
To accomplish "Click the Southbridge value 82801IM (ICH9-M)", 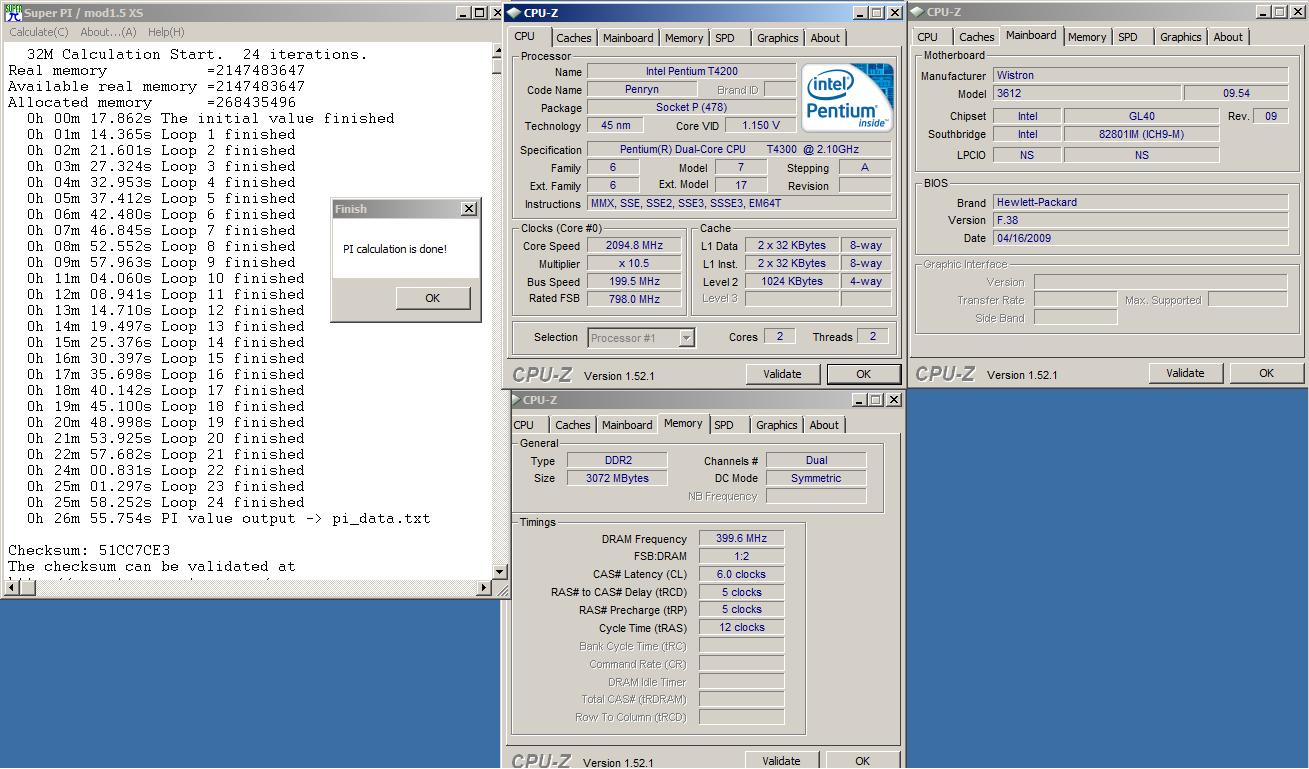I will tap(1141, 134).
